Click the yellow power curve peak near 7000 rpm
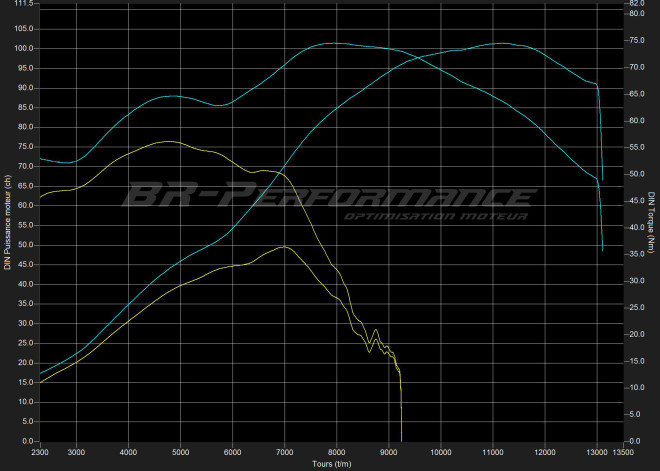Viewport: 660px width, 471px height. [x=284, y=247]
